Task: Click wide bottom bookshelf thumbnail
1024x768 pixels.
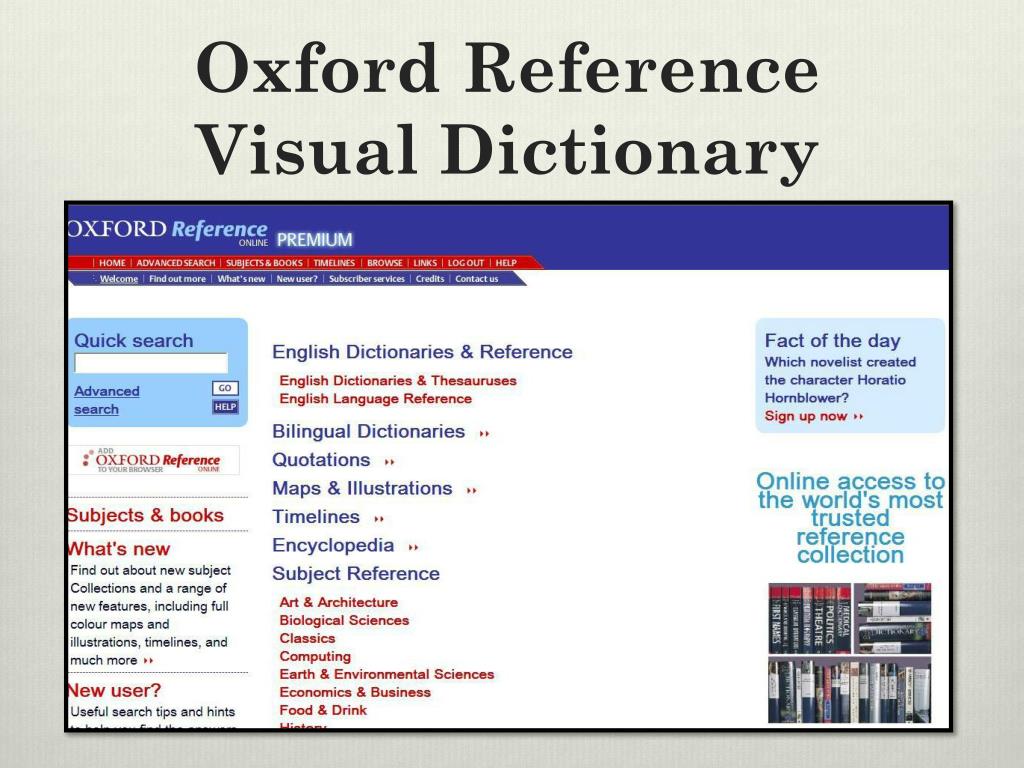Action: 850,691
